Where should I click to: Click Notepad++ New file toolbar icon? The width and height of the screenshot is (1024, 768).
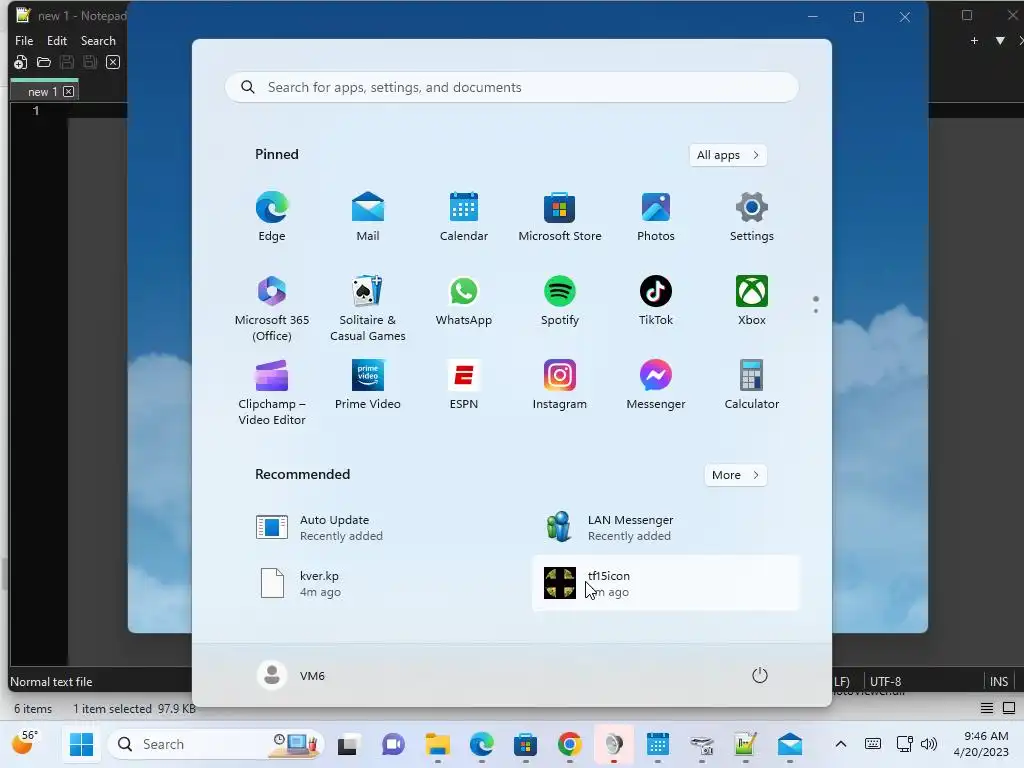pos(20,62)
